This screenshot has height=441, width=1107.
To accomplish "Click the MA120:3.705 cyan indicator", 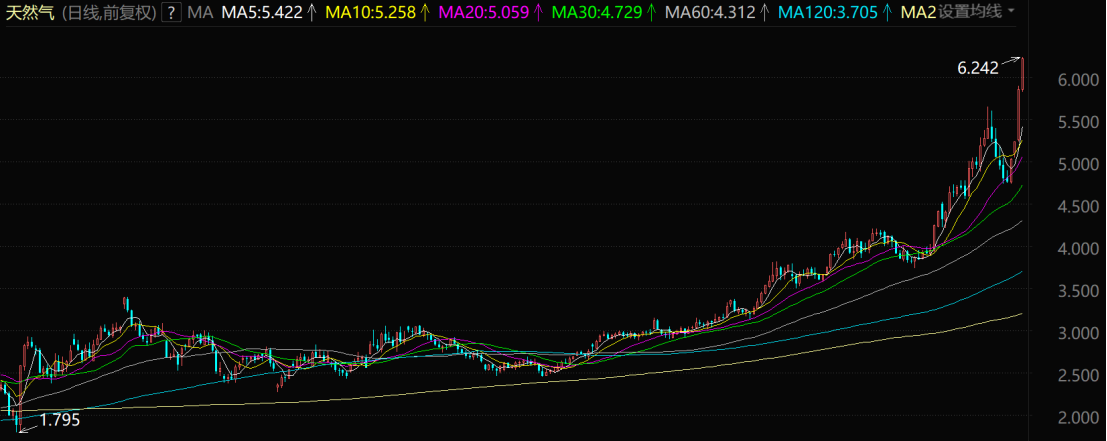I will (828, 13).
